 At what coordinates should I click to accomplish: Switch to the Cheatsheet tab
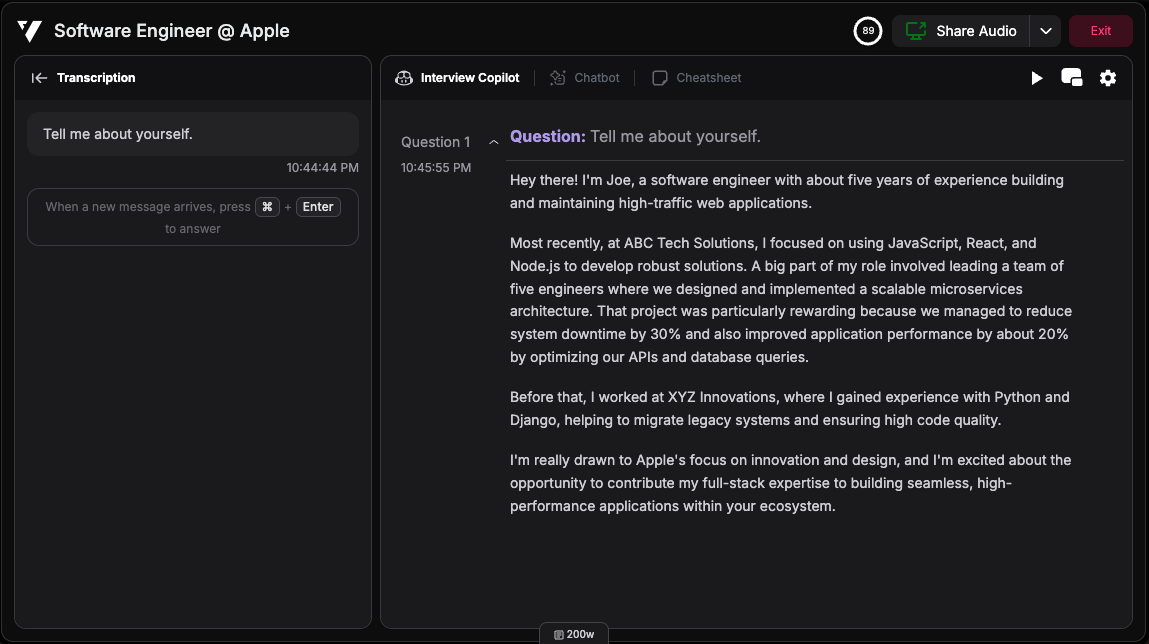click(708, 78)
